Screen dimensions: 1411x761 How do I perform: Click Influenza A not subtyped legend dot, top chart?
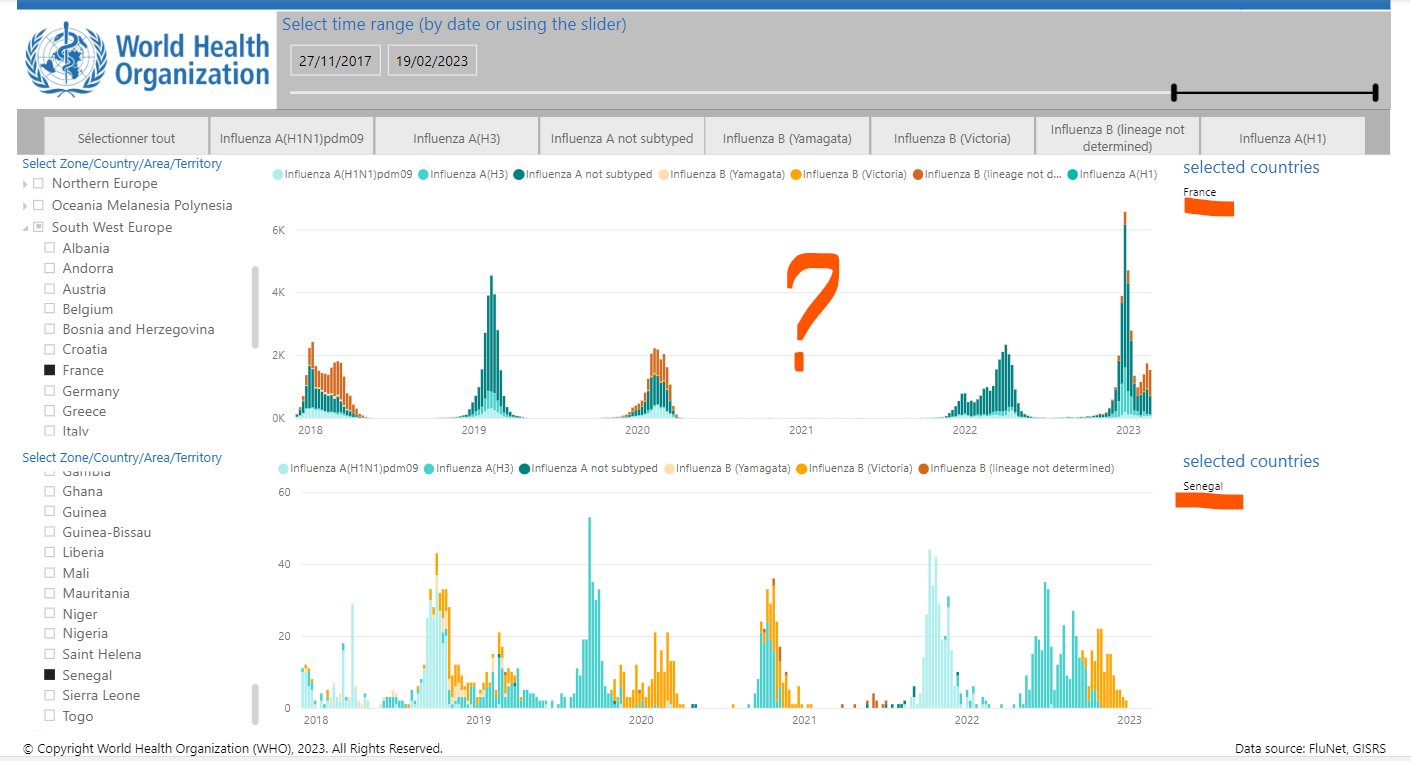(x=519, y=174)
